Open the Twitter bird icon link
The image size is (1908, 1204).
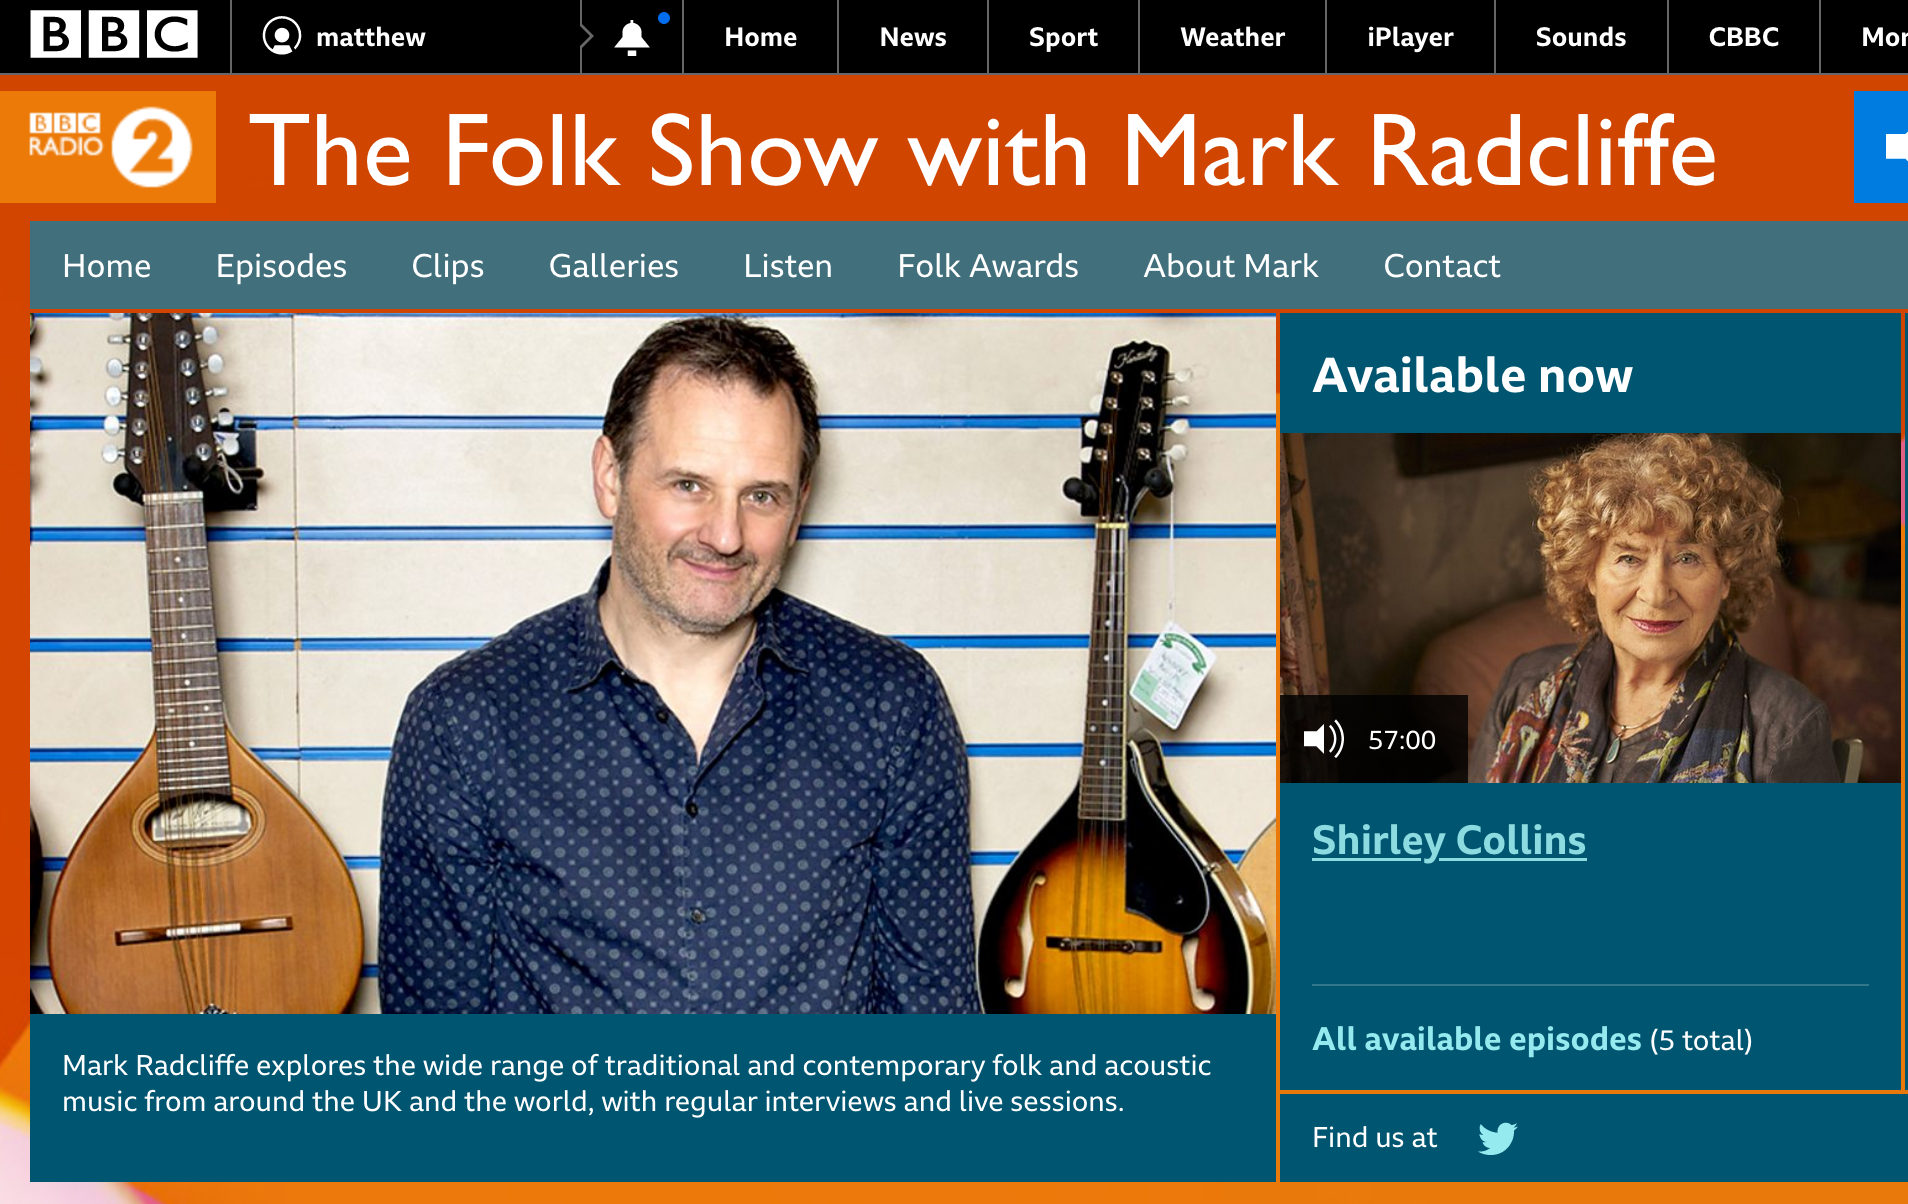pos(1497,1138)
